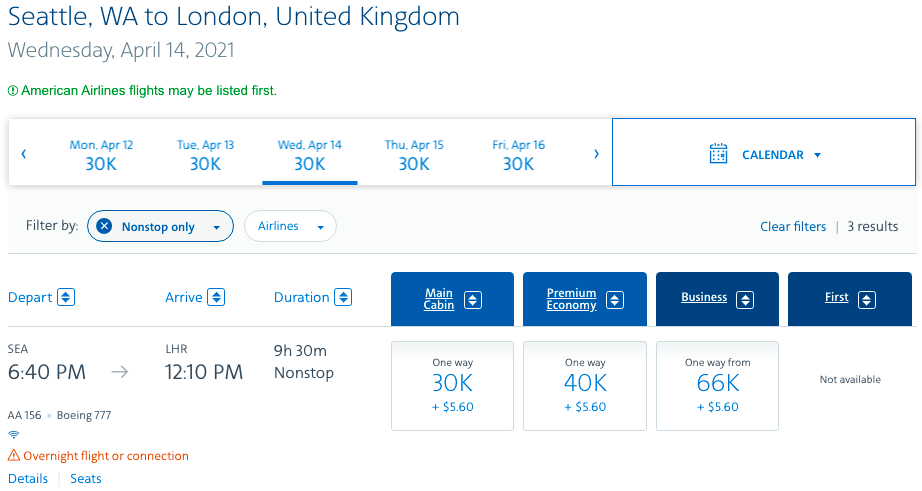Sort flights by Depart time icon

[66, 297]
